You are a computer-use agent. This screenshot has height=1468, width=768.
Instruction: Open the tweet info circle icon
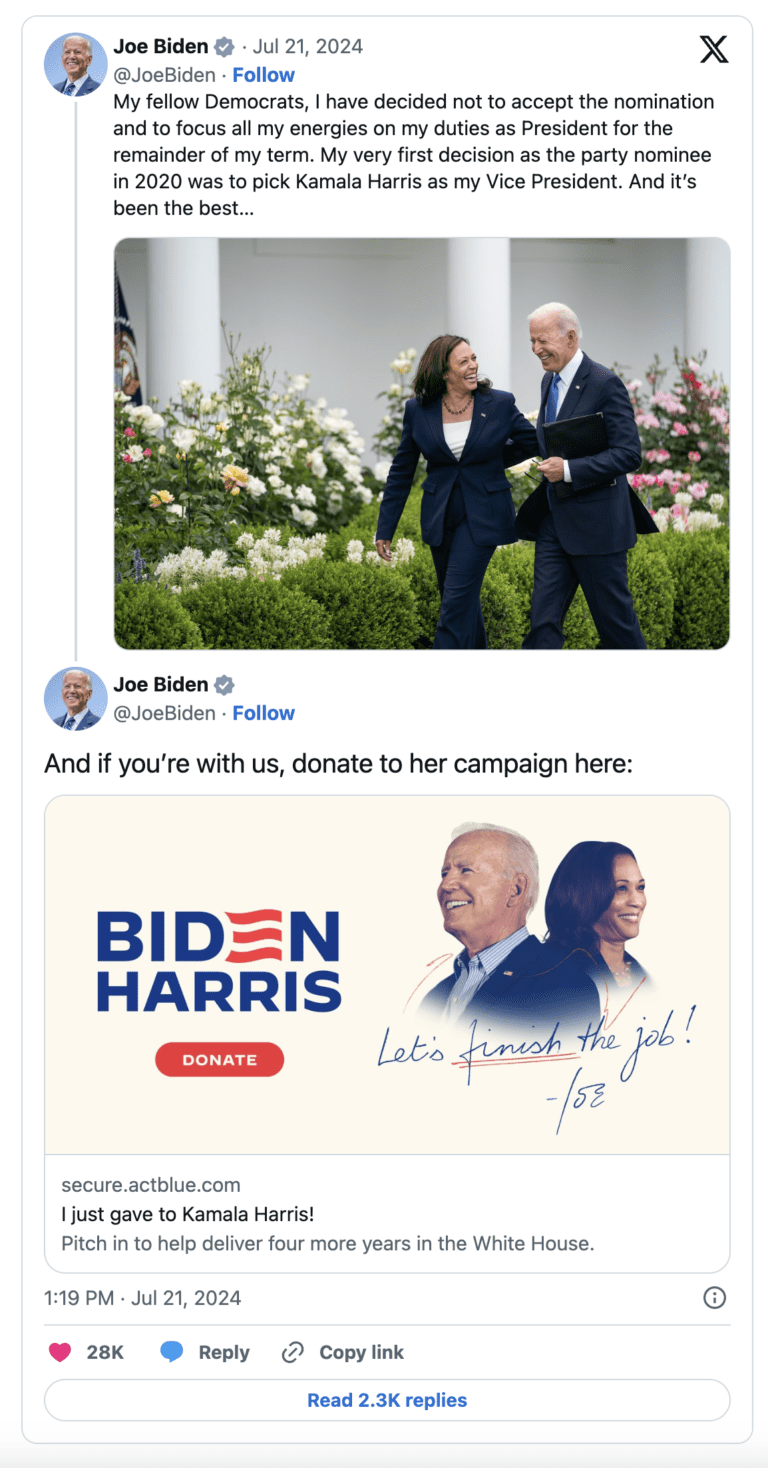point(715,1298)
